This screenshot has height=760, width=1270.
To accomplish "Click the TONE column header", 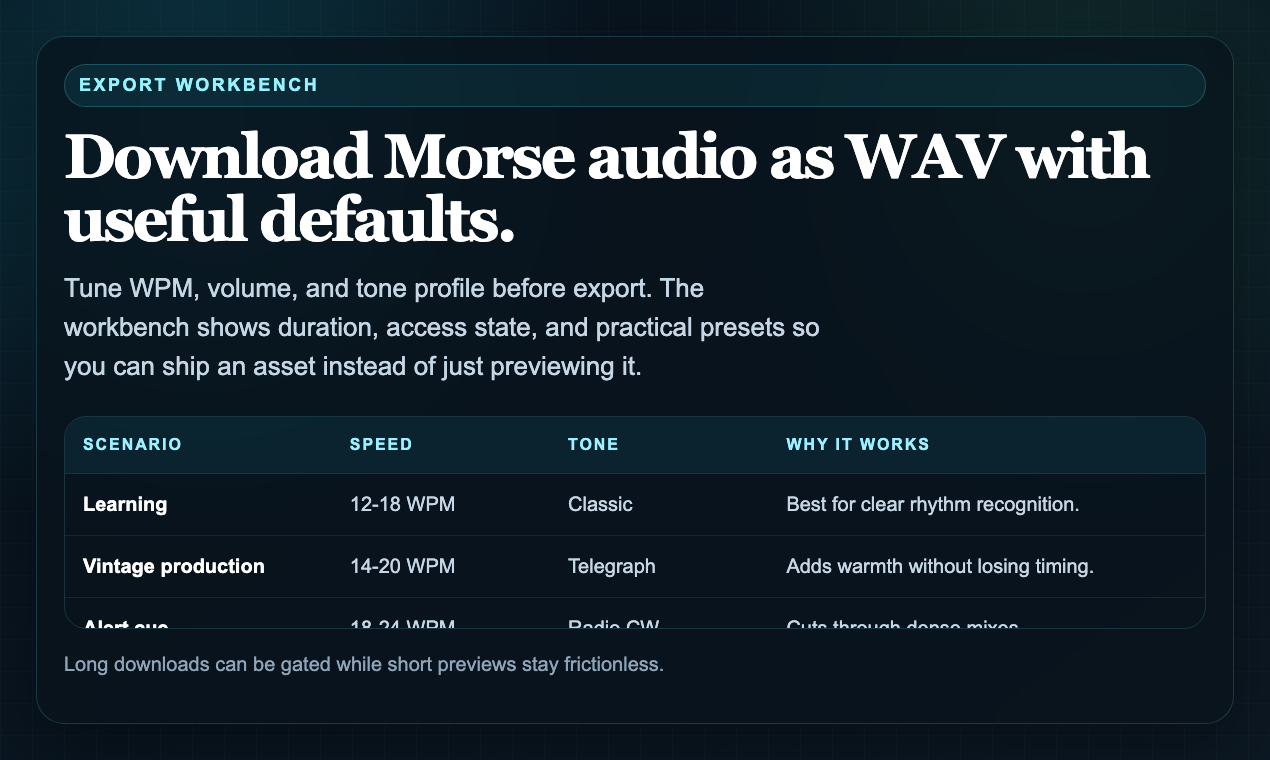I will (594, 444).
